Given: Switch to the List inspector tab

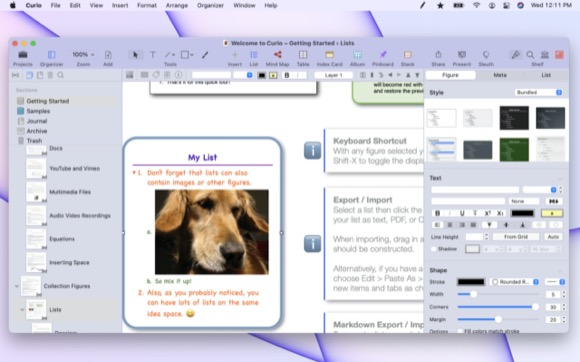Looking at the screenshot, I should click(x=546, y=75).
